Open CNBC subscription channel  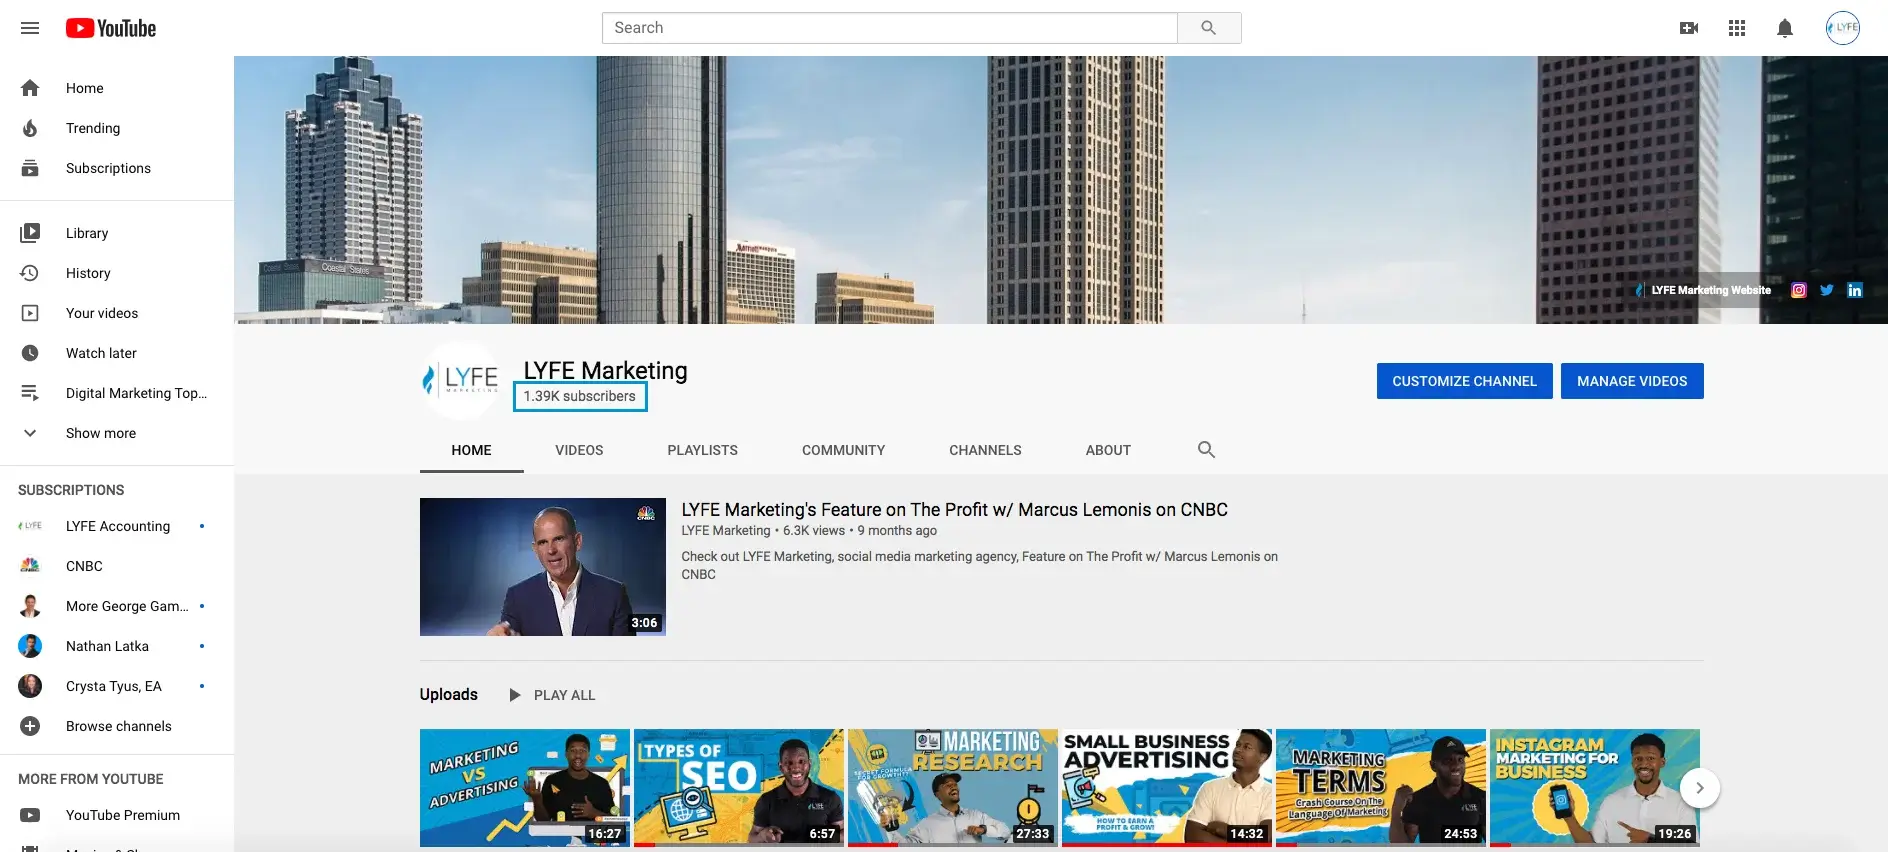tap(117, 566)
